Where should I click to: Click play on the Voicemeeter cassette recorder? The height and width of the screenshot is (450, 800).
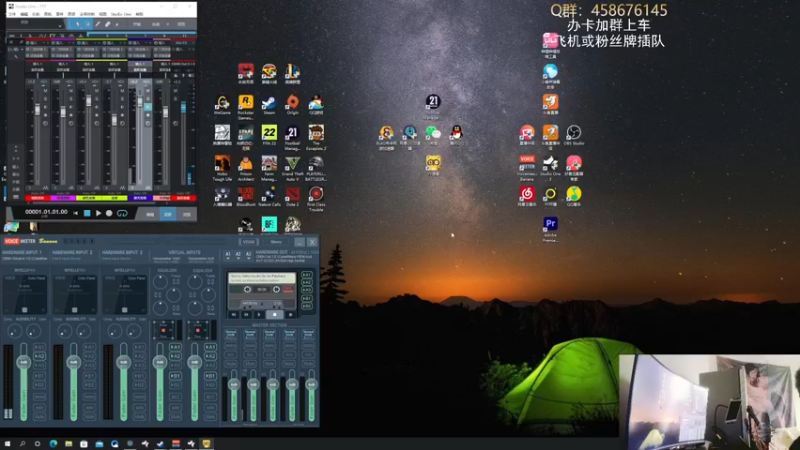pyautogui.click(x=259, y=315)
